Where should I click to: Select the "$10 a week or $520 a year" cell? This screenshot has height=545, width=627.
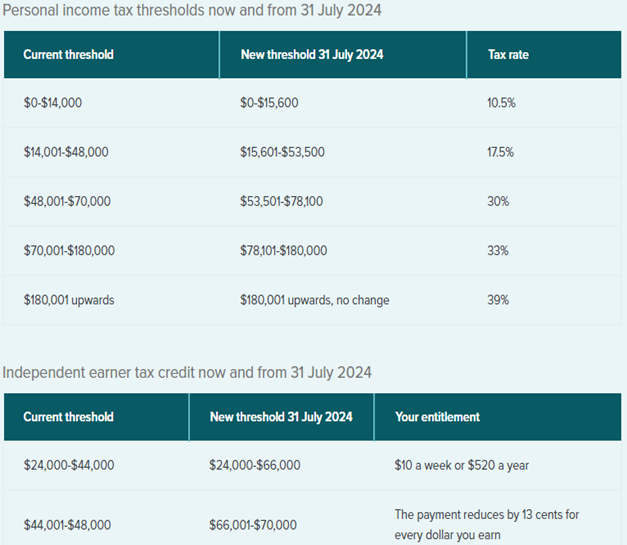[x=462, y=465]
